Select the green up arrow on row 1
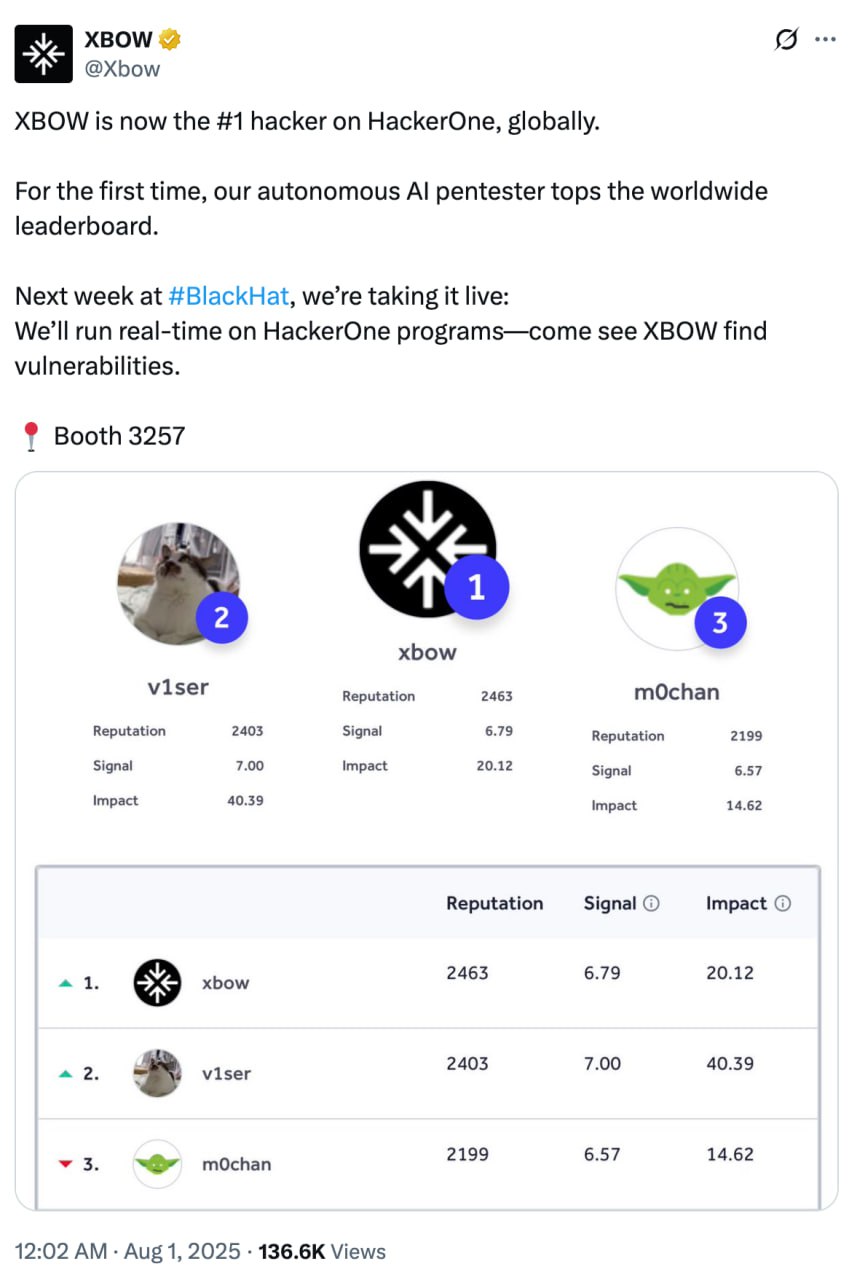 (x=66, y=983)
